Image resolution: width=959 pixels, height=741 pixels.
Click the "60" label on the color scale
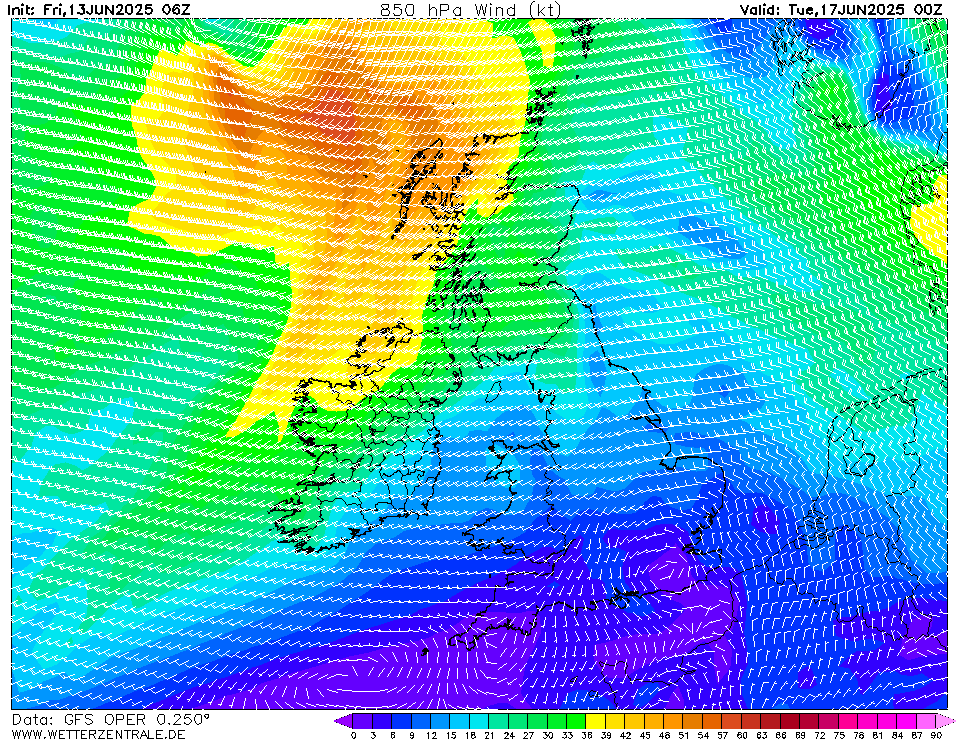coord(742,735)
